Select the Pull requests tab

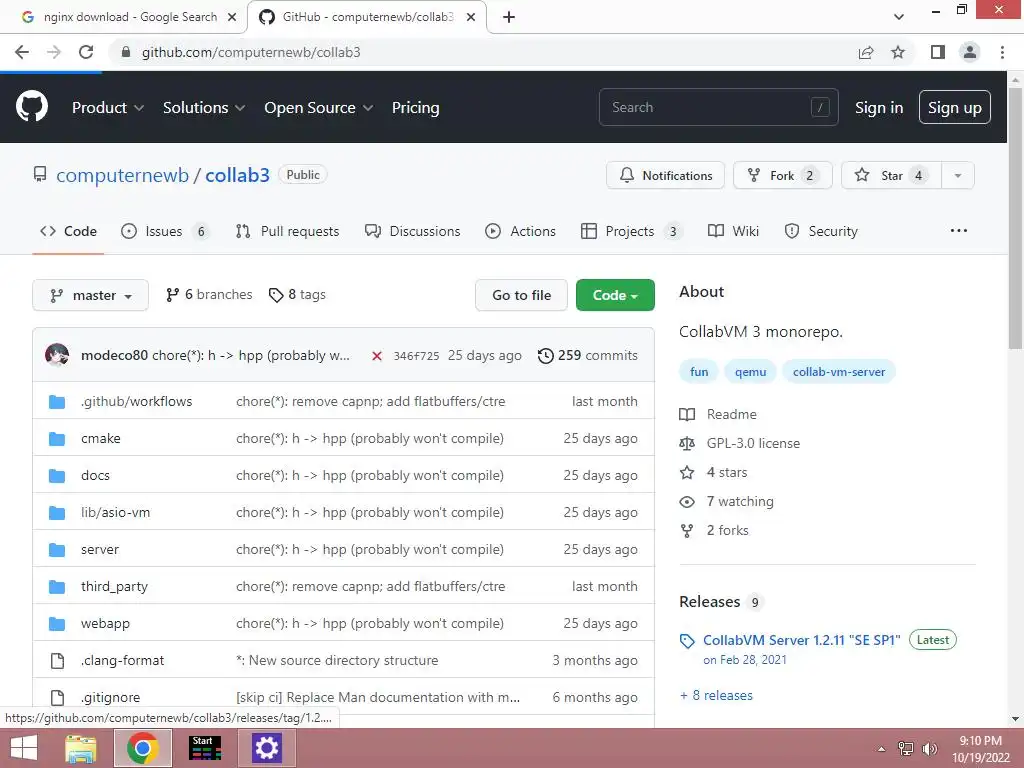pos(287,231)
